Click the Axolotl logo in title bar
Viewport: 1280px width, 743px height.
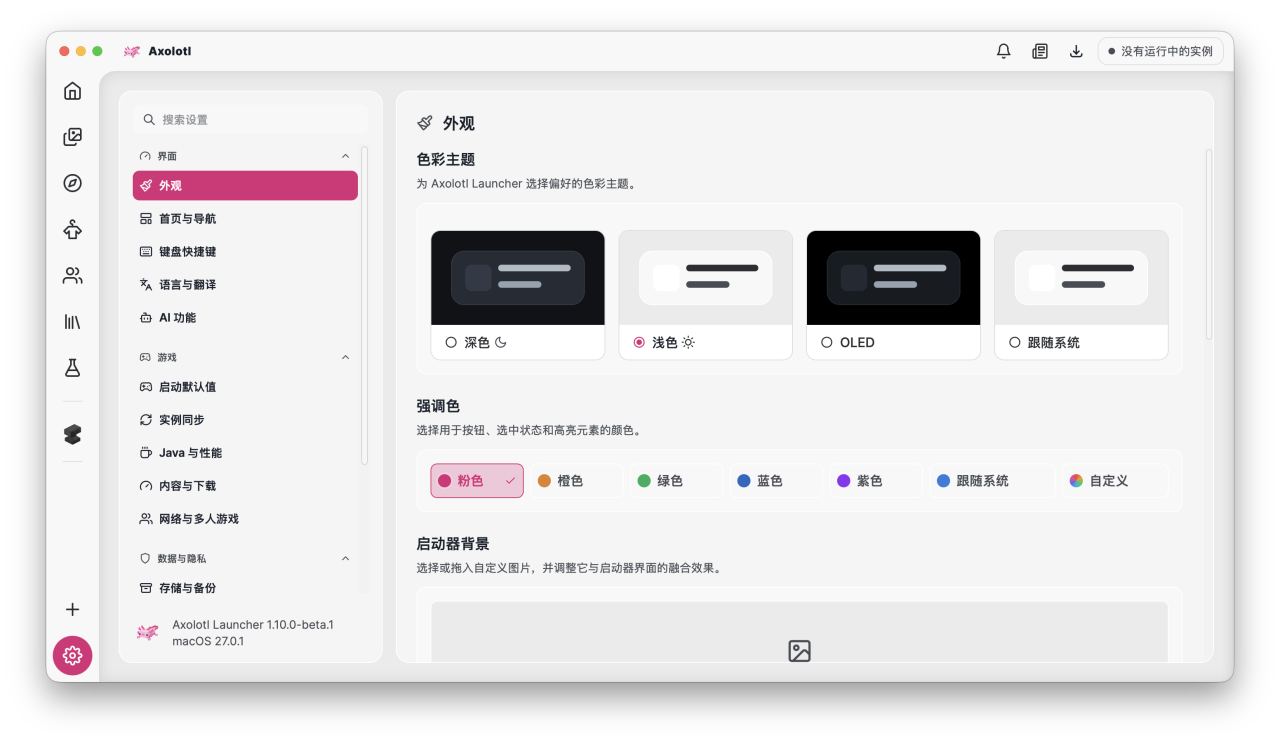click(x=132, y=51)
